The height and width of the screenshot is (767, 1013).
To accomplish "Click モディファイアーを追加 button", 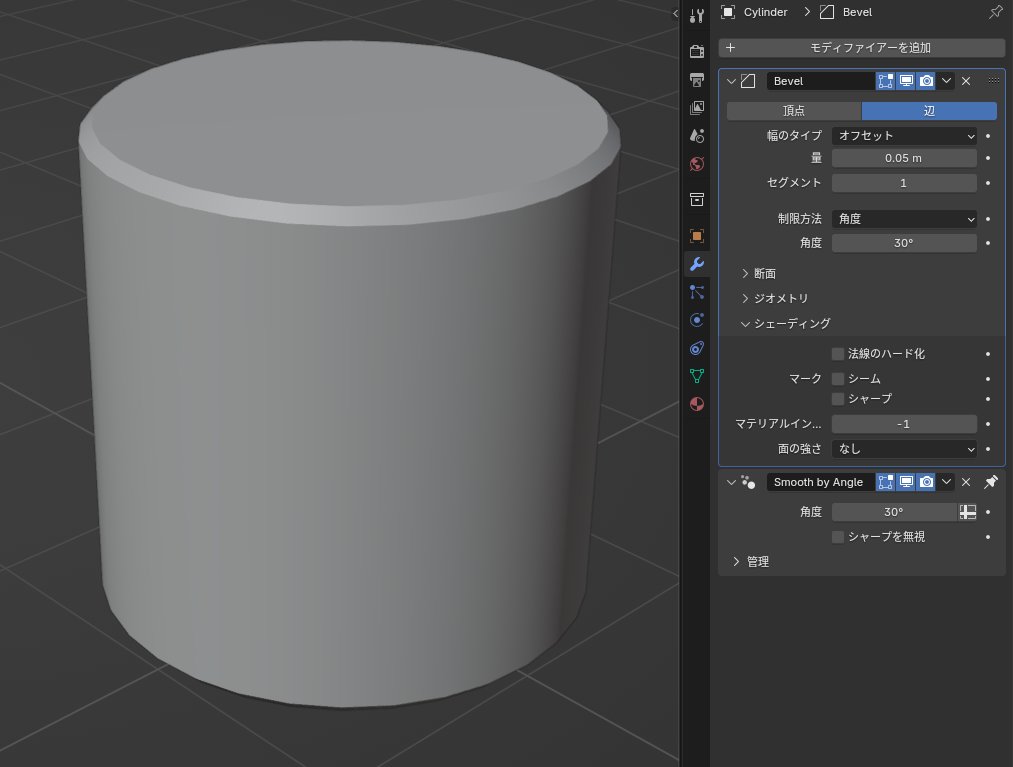I will (x=862, y=48).
